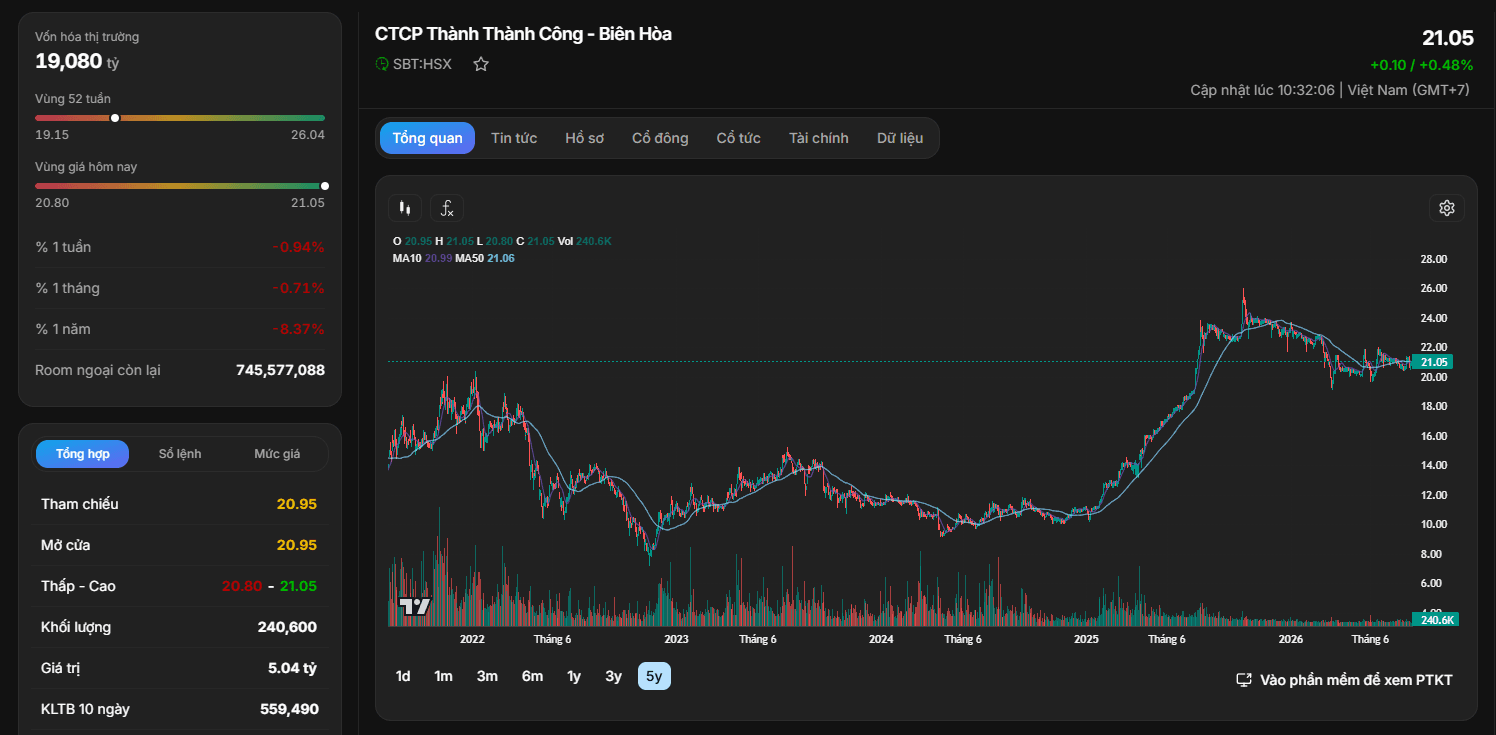Open the Hồ sơ tab
This screenshot has width=1496, height=735.
pos(584,138)
